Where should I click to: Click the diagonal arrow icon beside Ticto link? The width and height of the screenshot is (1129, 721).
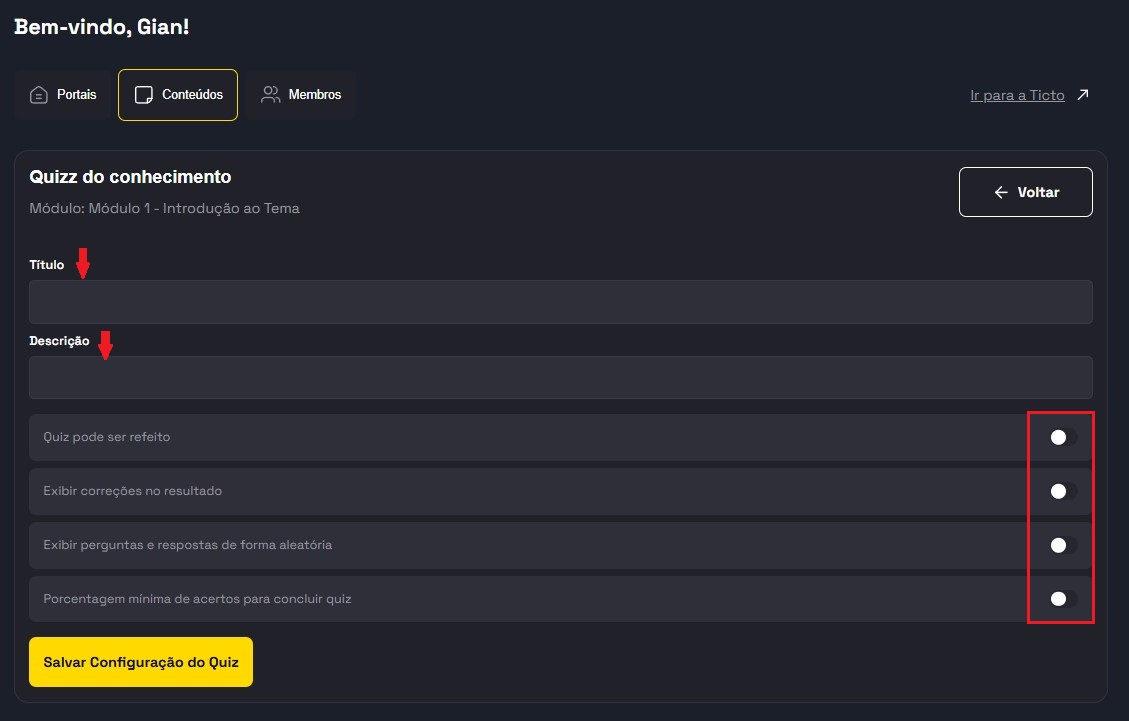[1082, 96]
